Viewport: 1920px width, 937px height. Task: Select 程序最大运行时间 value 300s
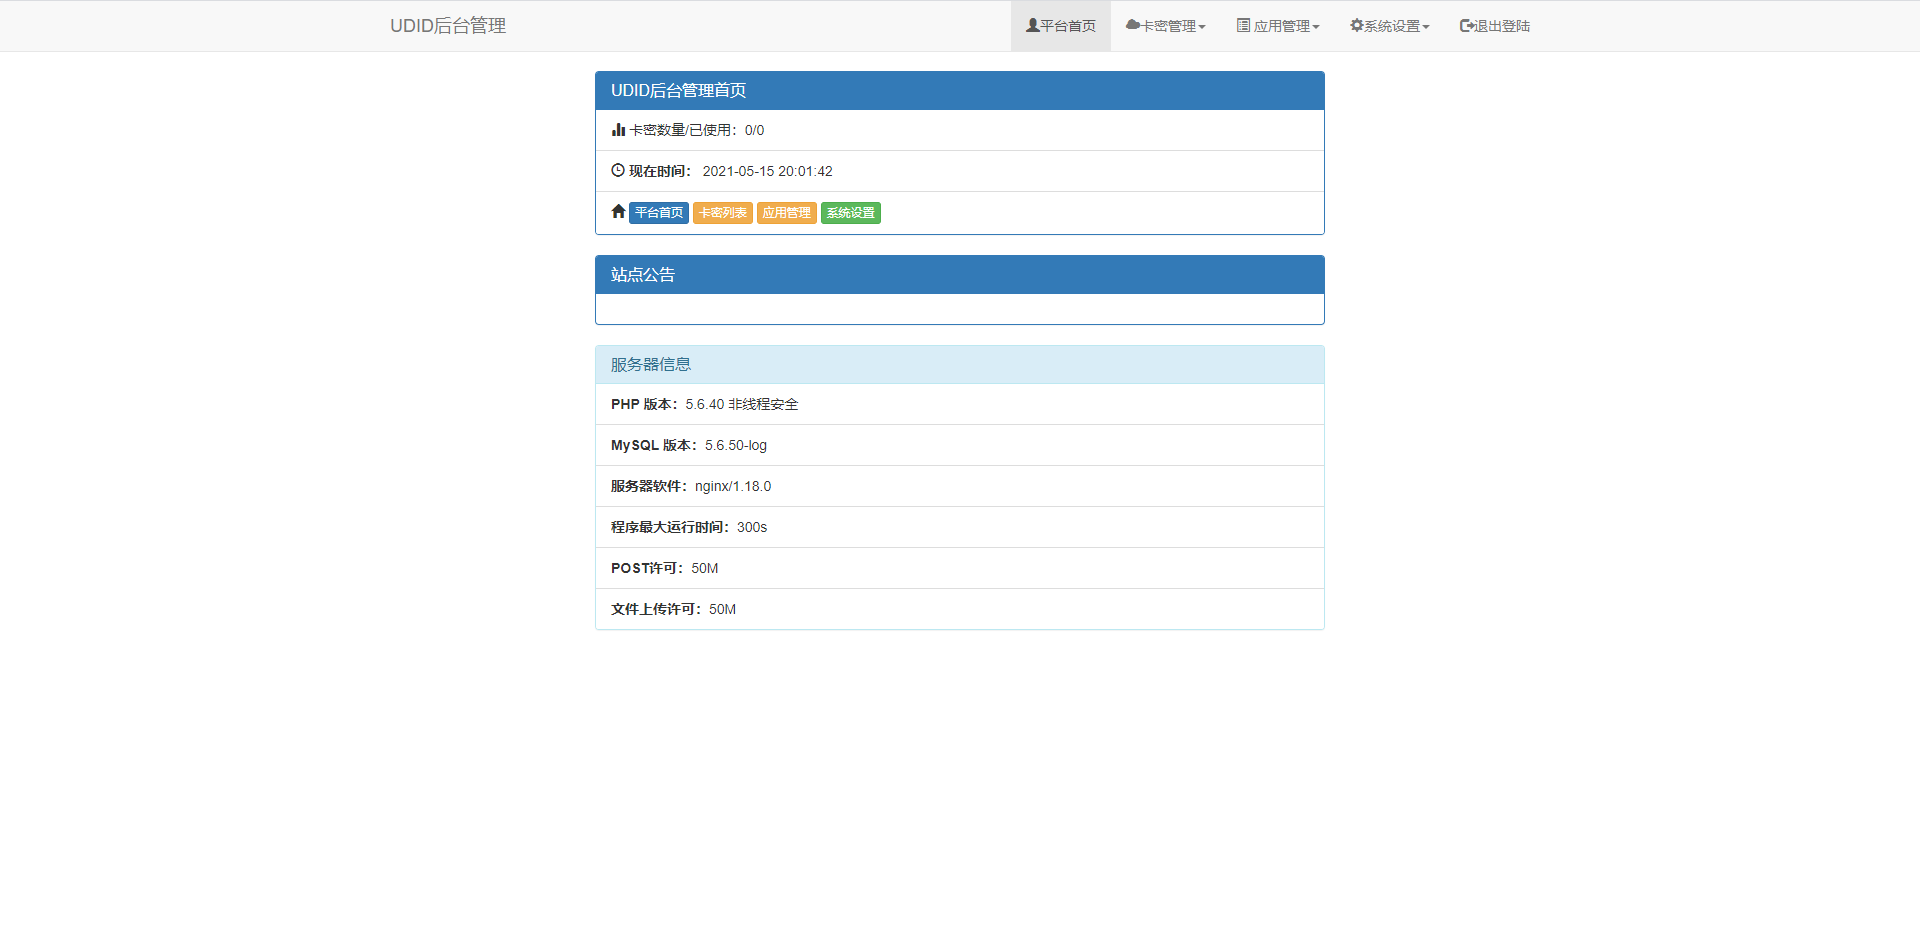(752, 527)
